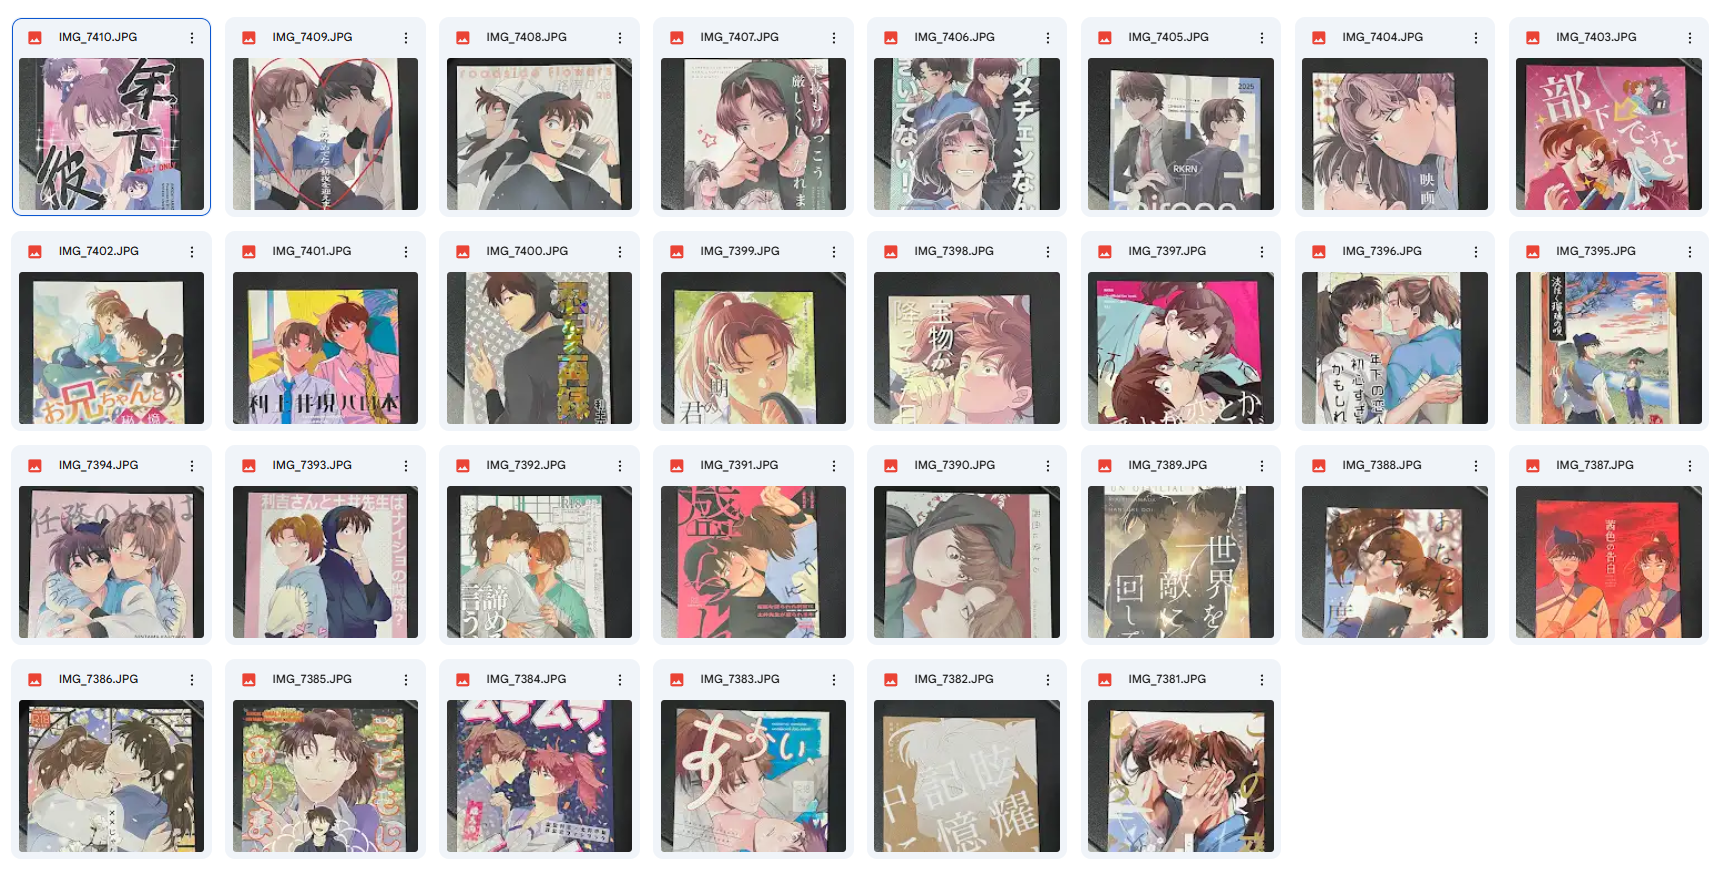Image resolution: width=1717 pixels, height=890 pixels.
Task: Open more actions dropdown for IMG_7408.JPG
Action: click(x=620, y=38)
